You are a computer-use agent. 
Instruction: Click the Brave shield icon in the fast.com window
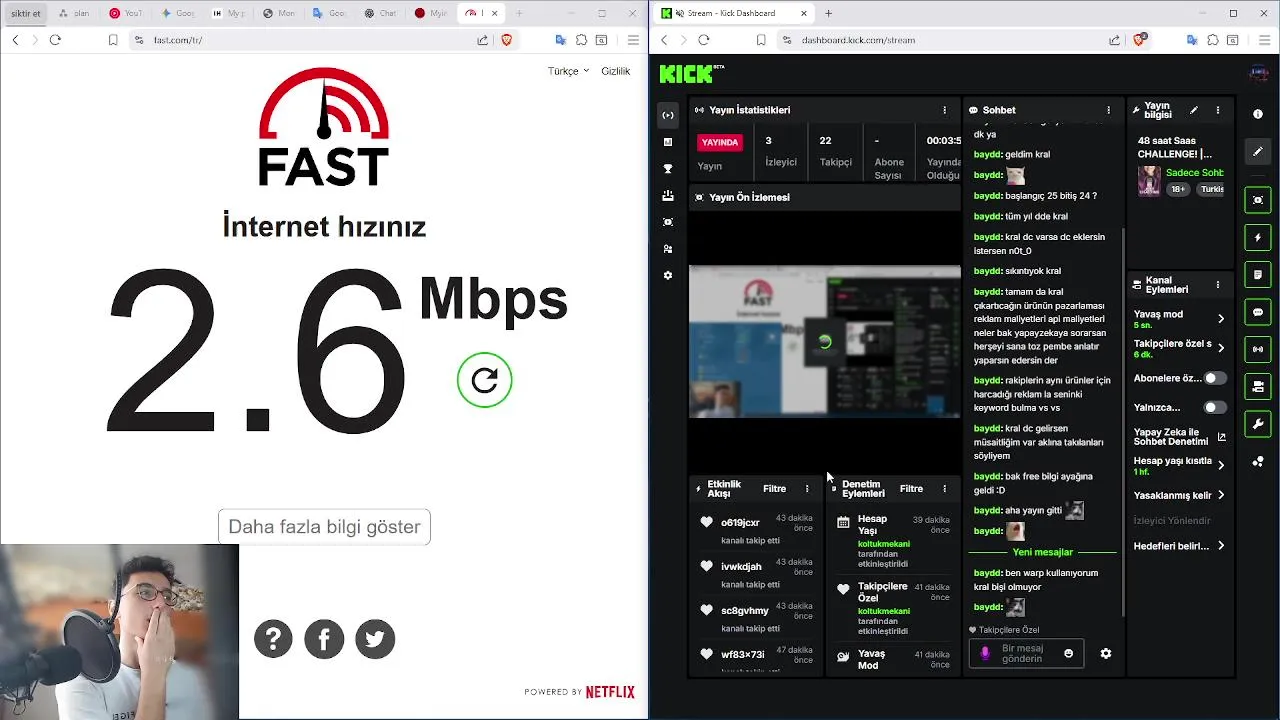[x=507, y=40]
